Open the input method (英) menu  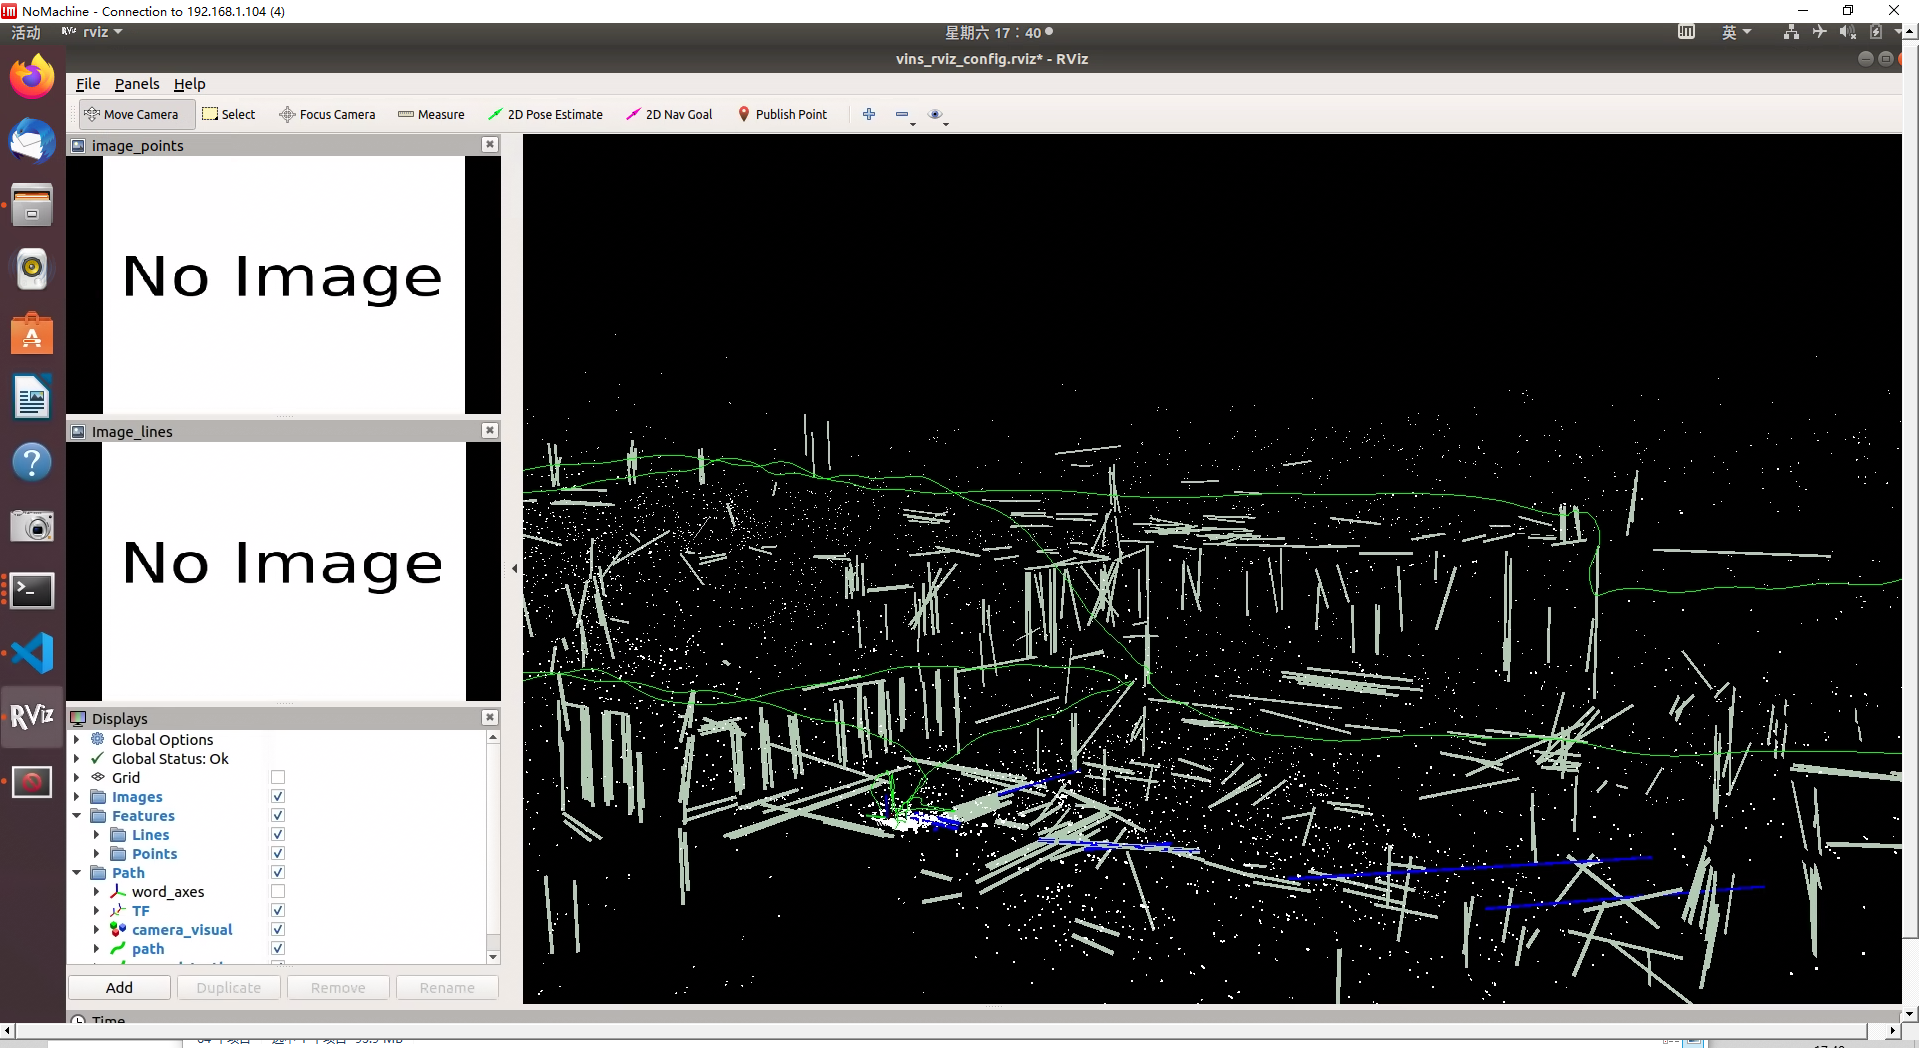[1736, 32]
